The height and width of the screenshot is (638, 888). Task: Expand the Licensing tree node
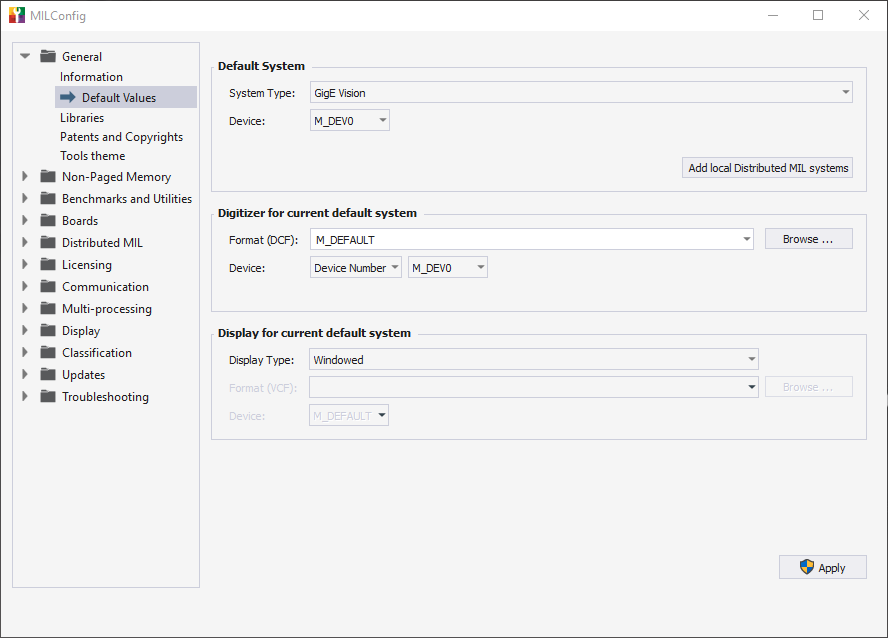[25, 264]
